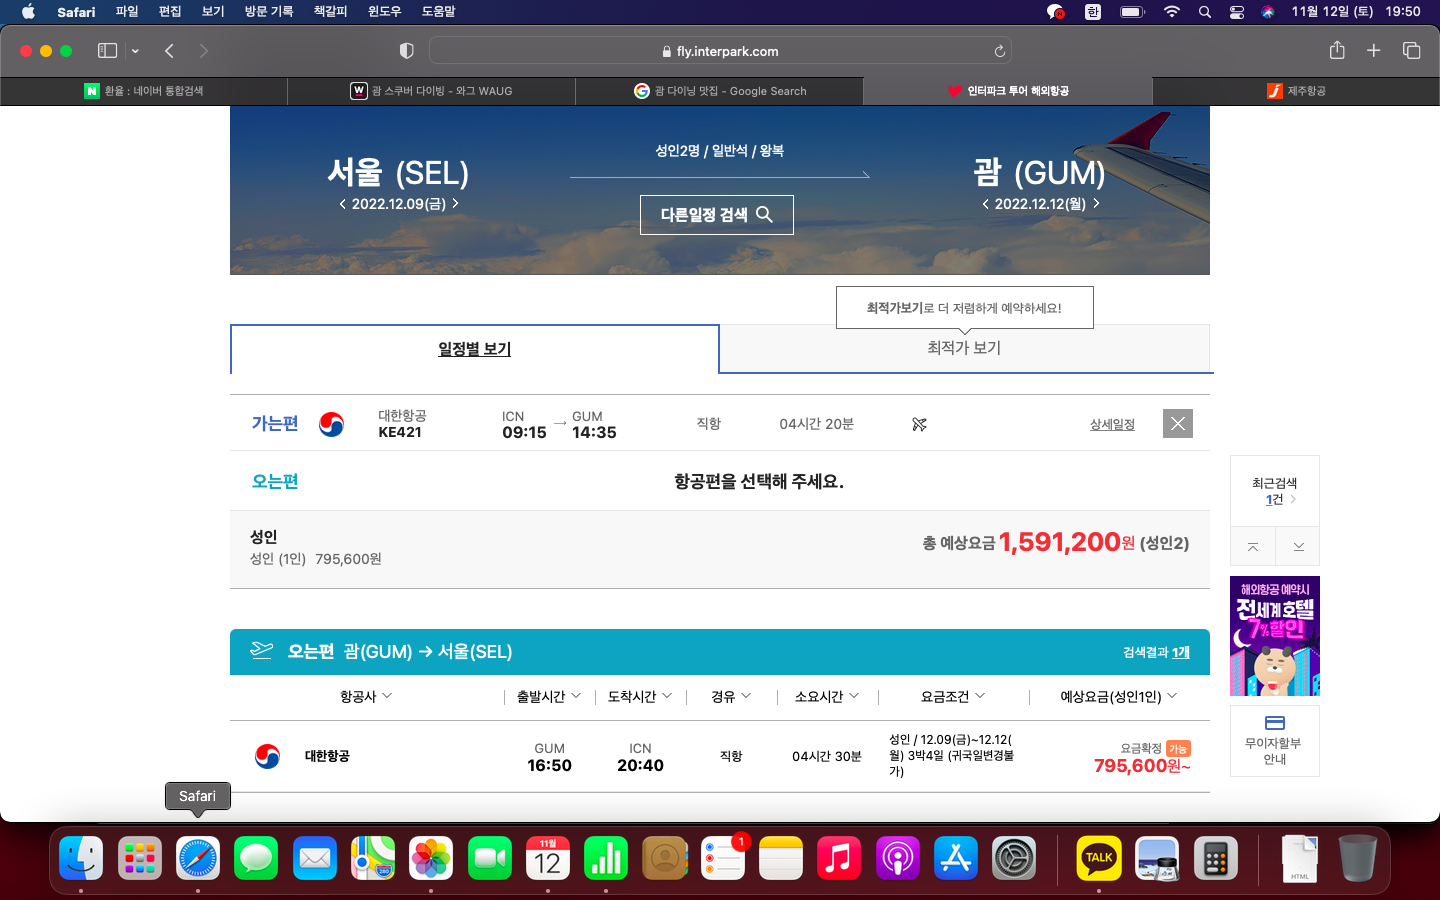Image resolution: width=1440 pixels, height=900 pixels.
Task: Open Calculator app in the Dock
Action: pos(1216,858)
